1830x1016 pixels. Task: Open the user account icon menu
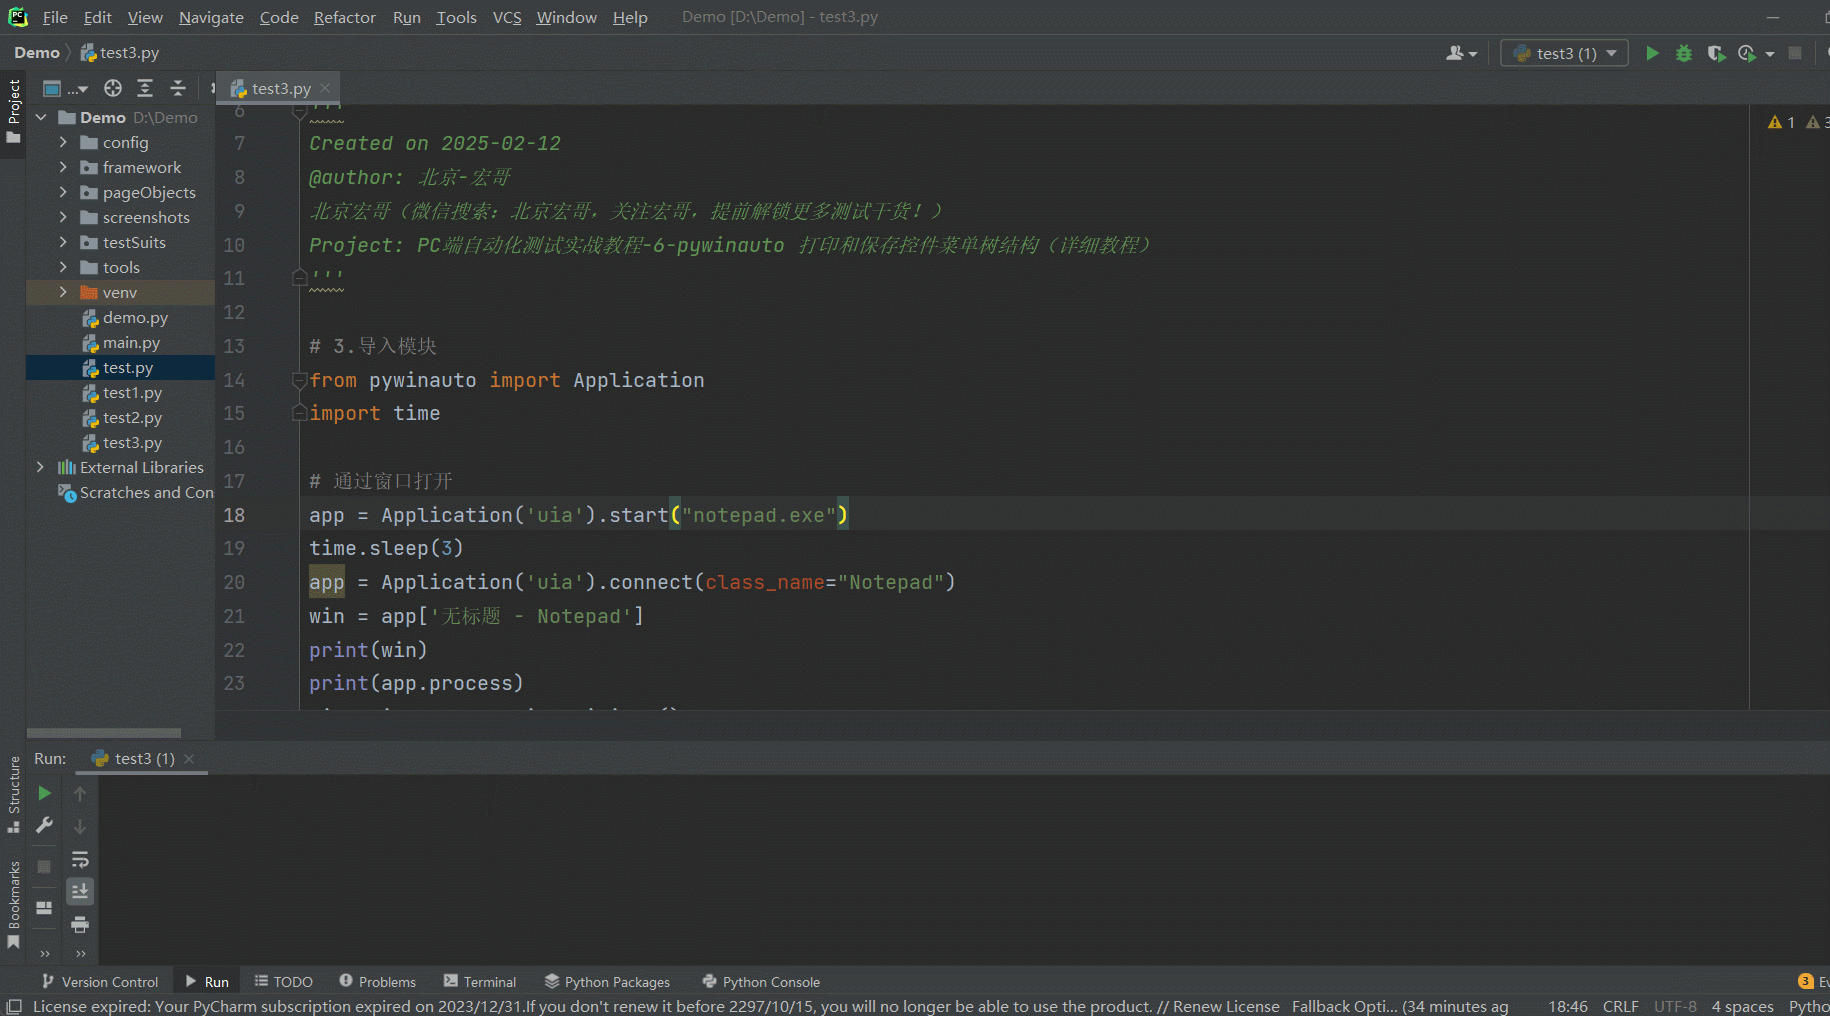(x=1461, y=53)
